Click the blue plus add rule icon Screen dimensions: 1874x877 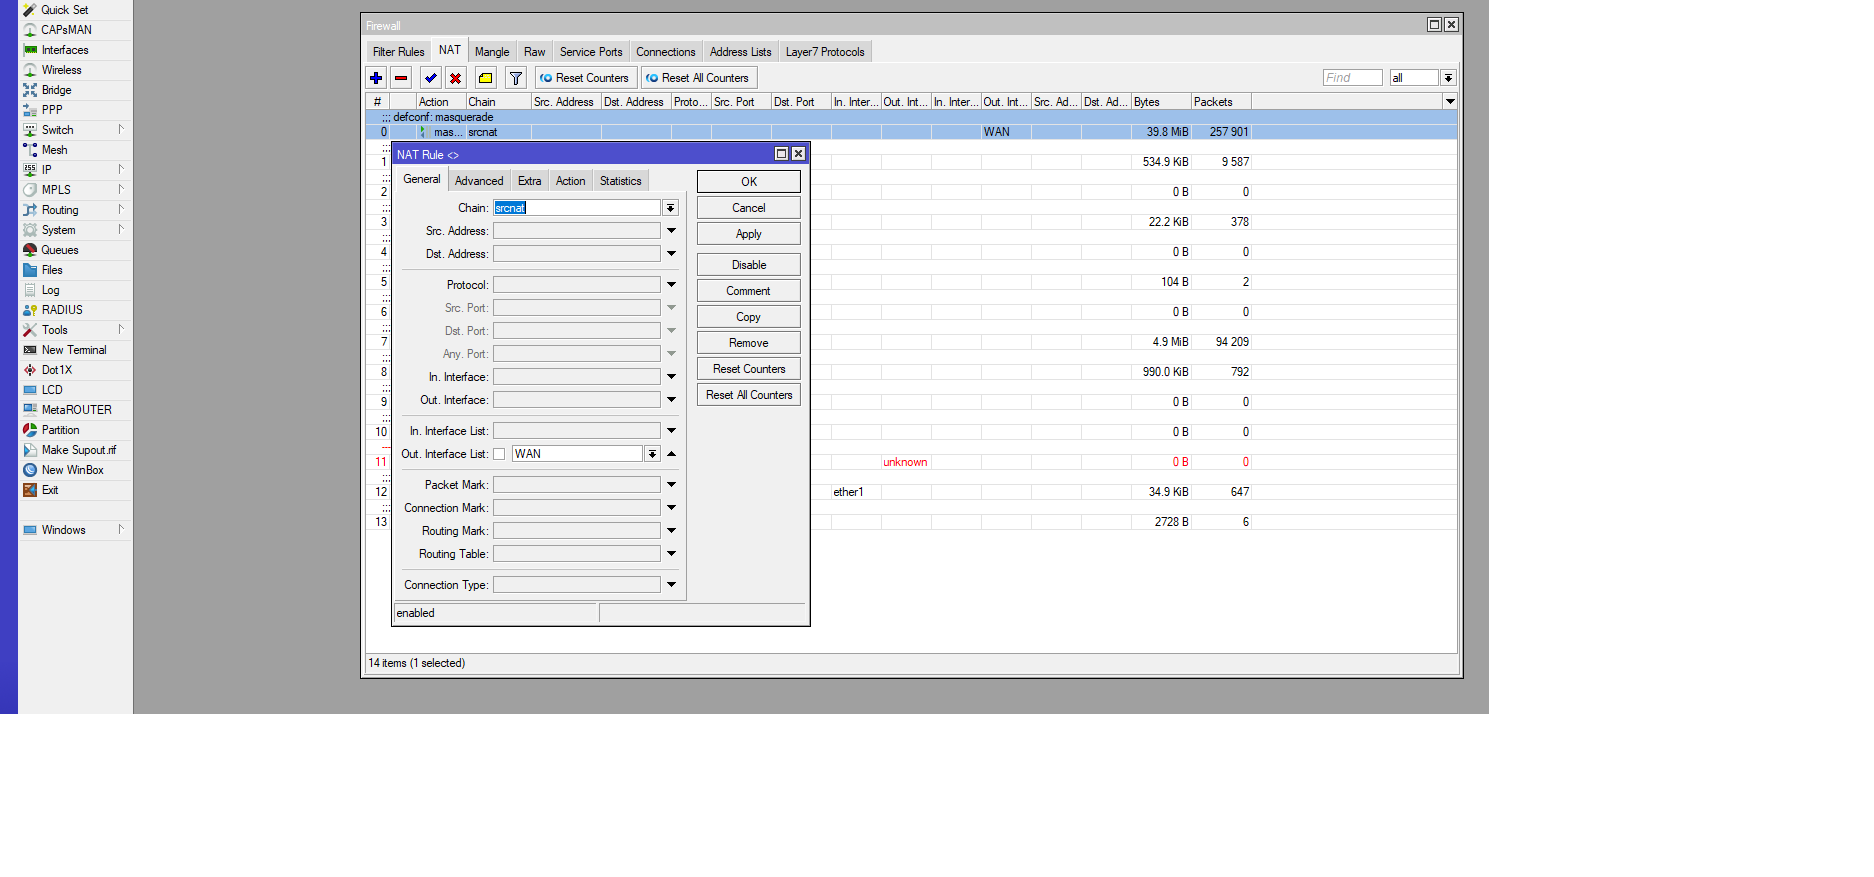376,78
